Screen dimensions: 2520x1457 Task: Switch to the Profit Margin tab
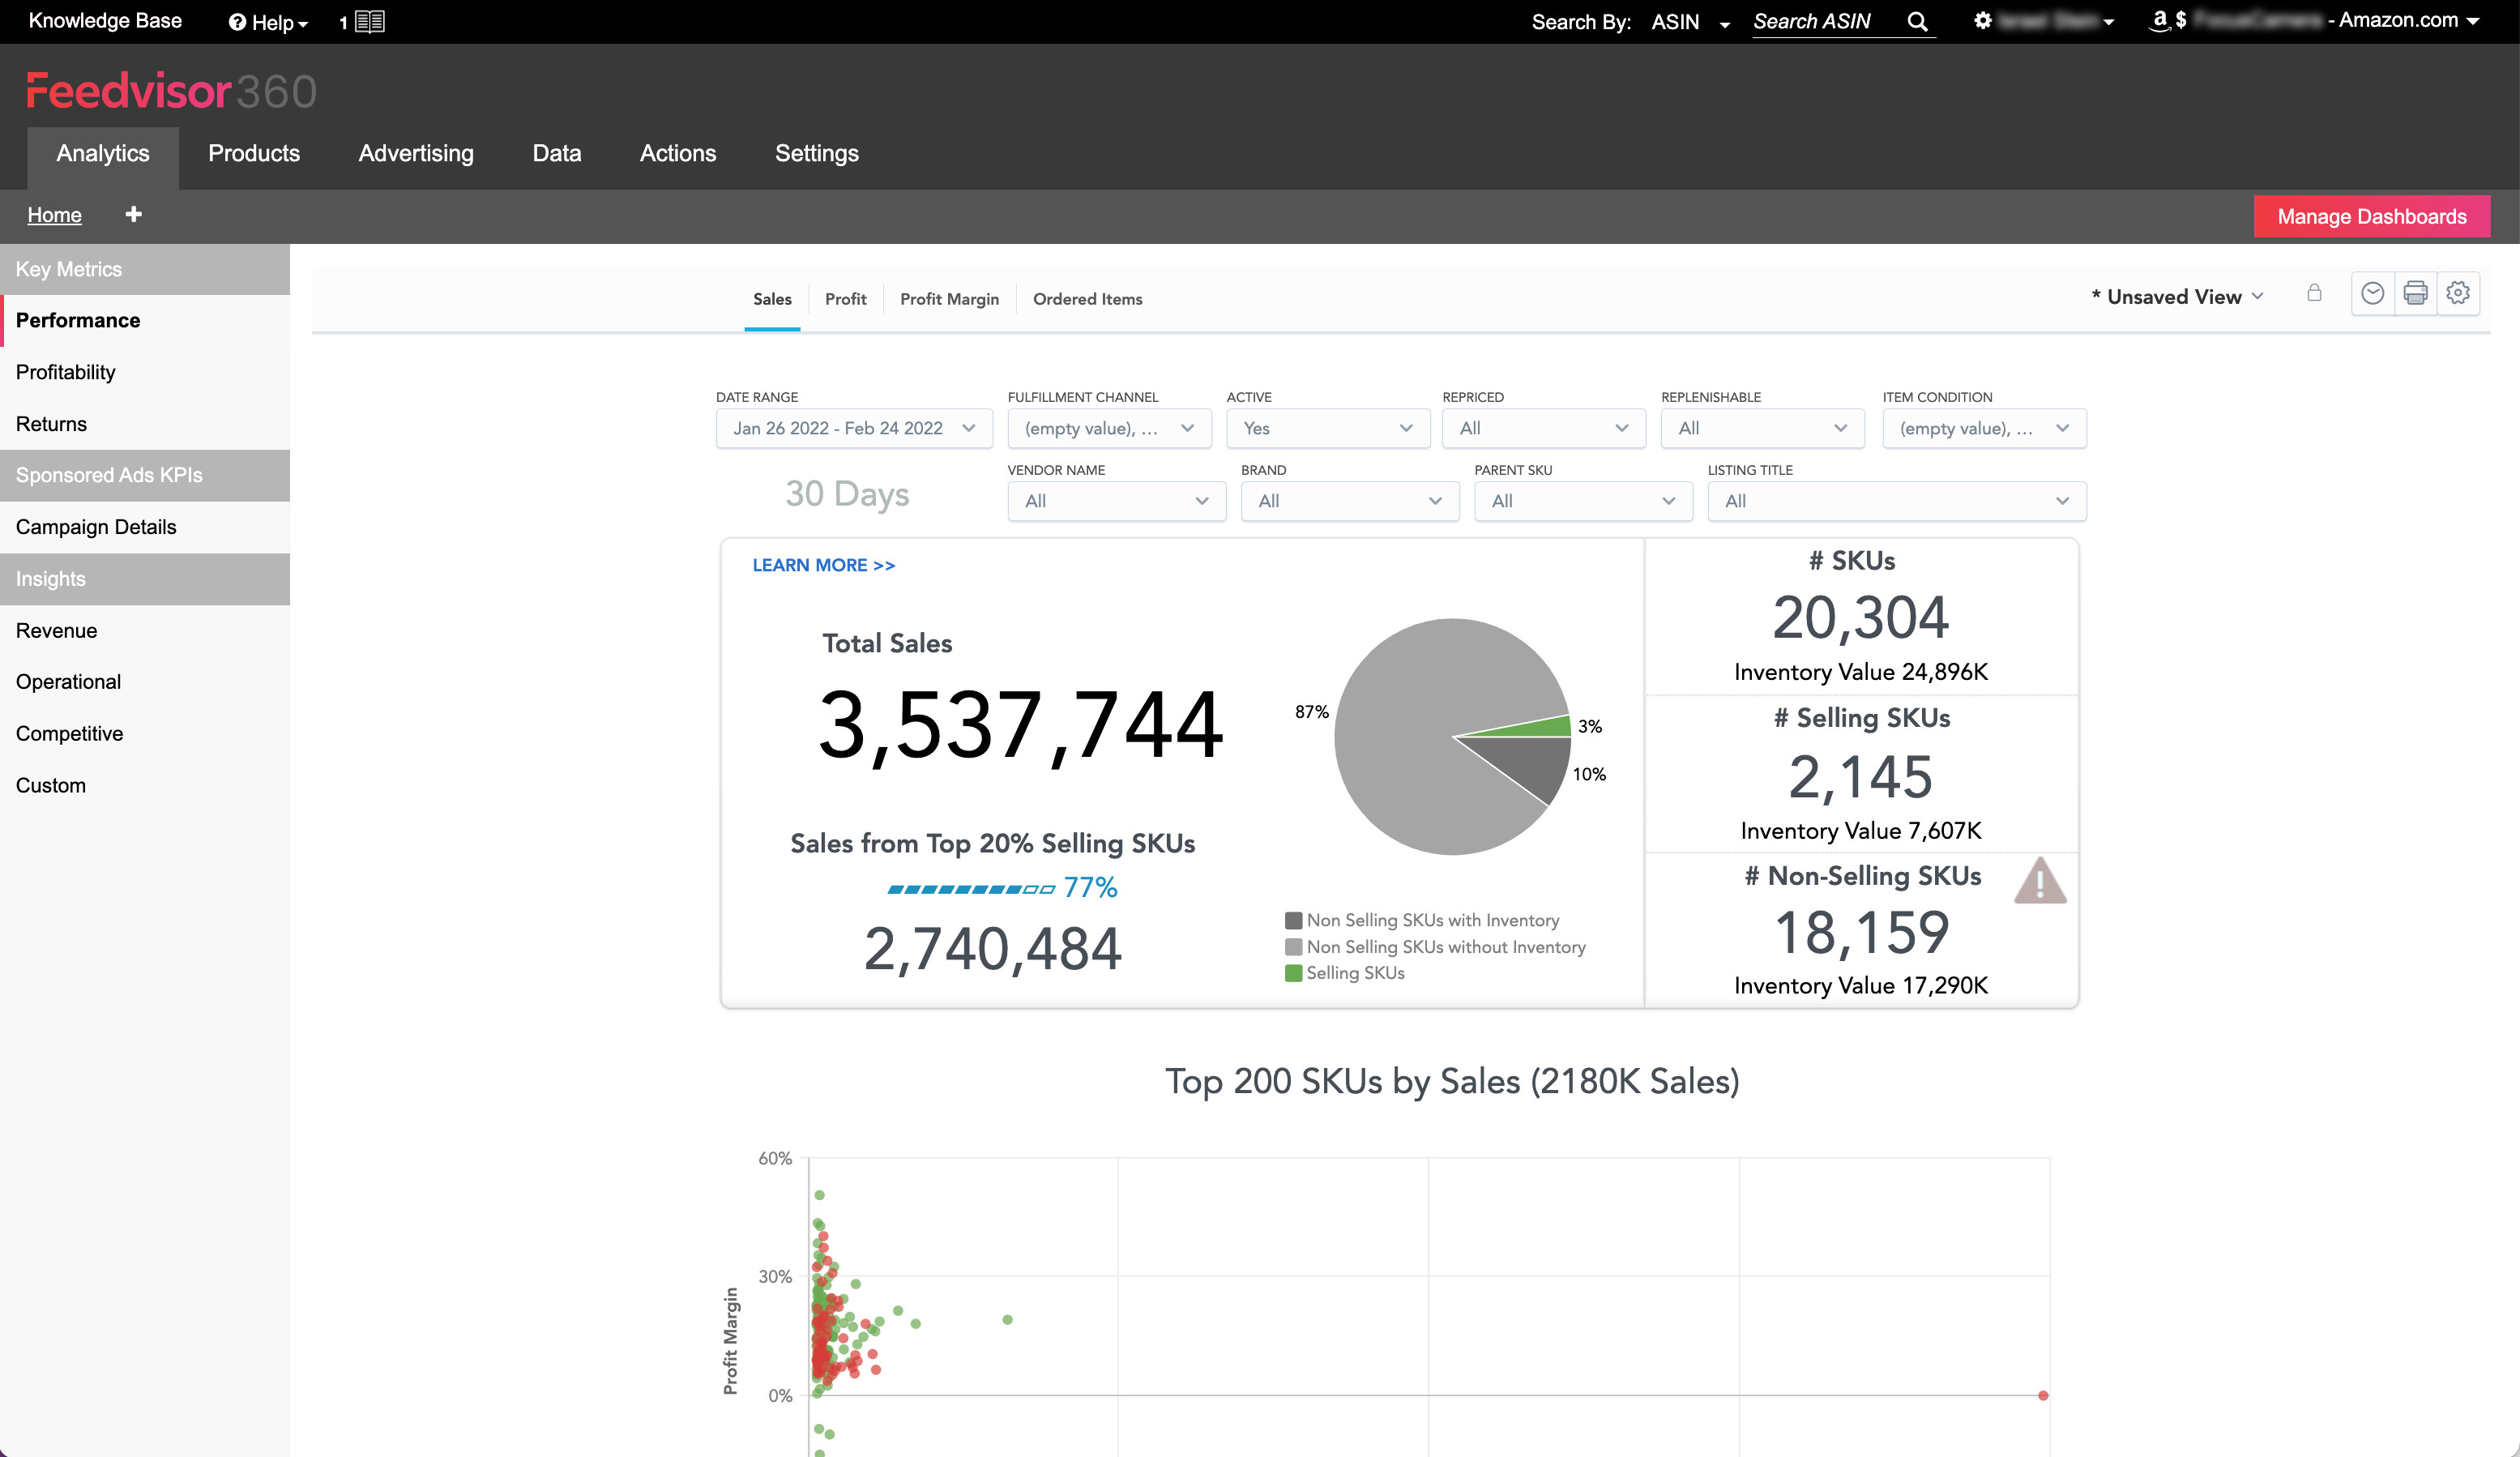click(948, 298)
